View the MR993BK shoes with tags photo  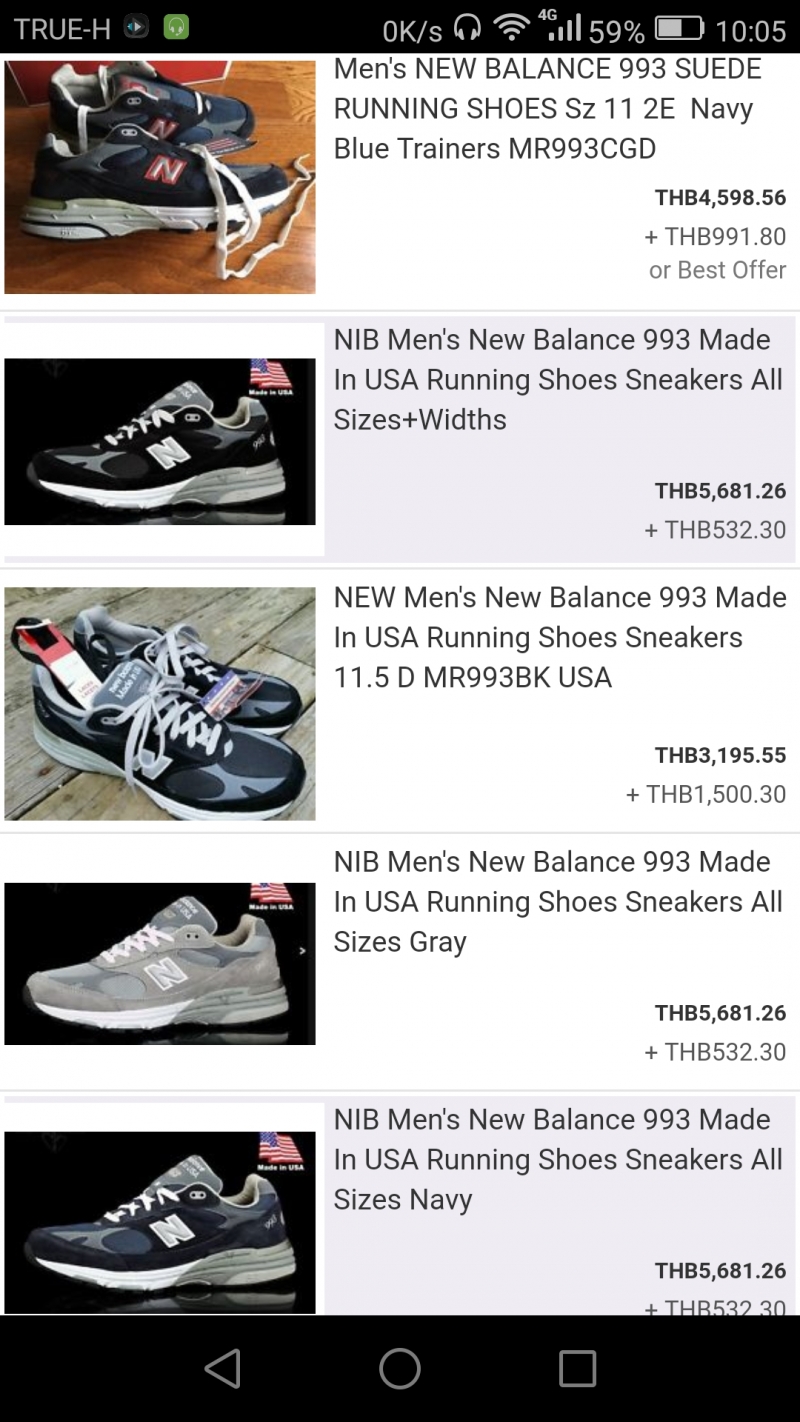(x=160, y=703)
